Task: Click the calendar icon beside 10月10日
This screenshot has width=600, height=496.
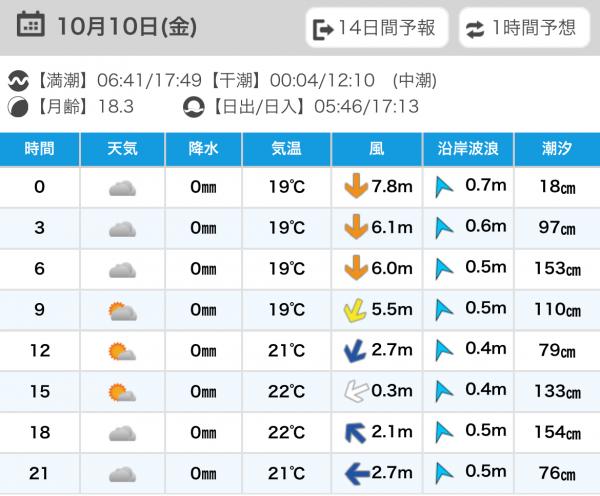Action: point(31,26)
